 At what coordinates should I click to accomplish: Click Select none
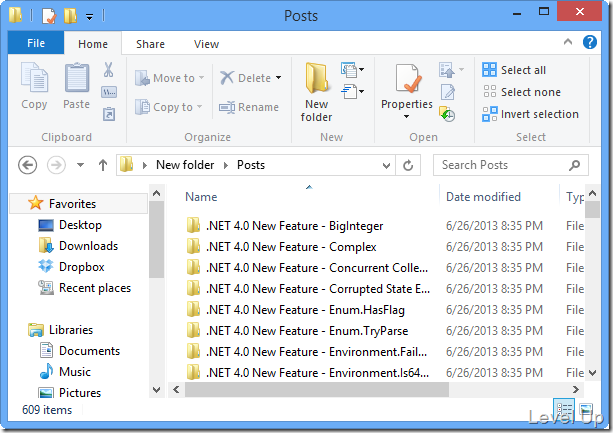[522, 92]
